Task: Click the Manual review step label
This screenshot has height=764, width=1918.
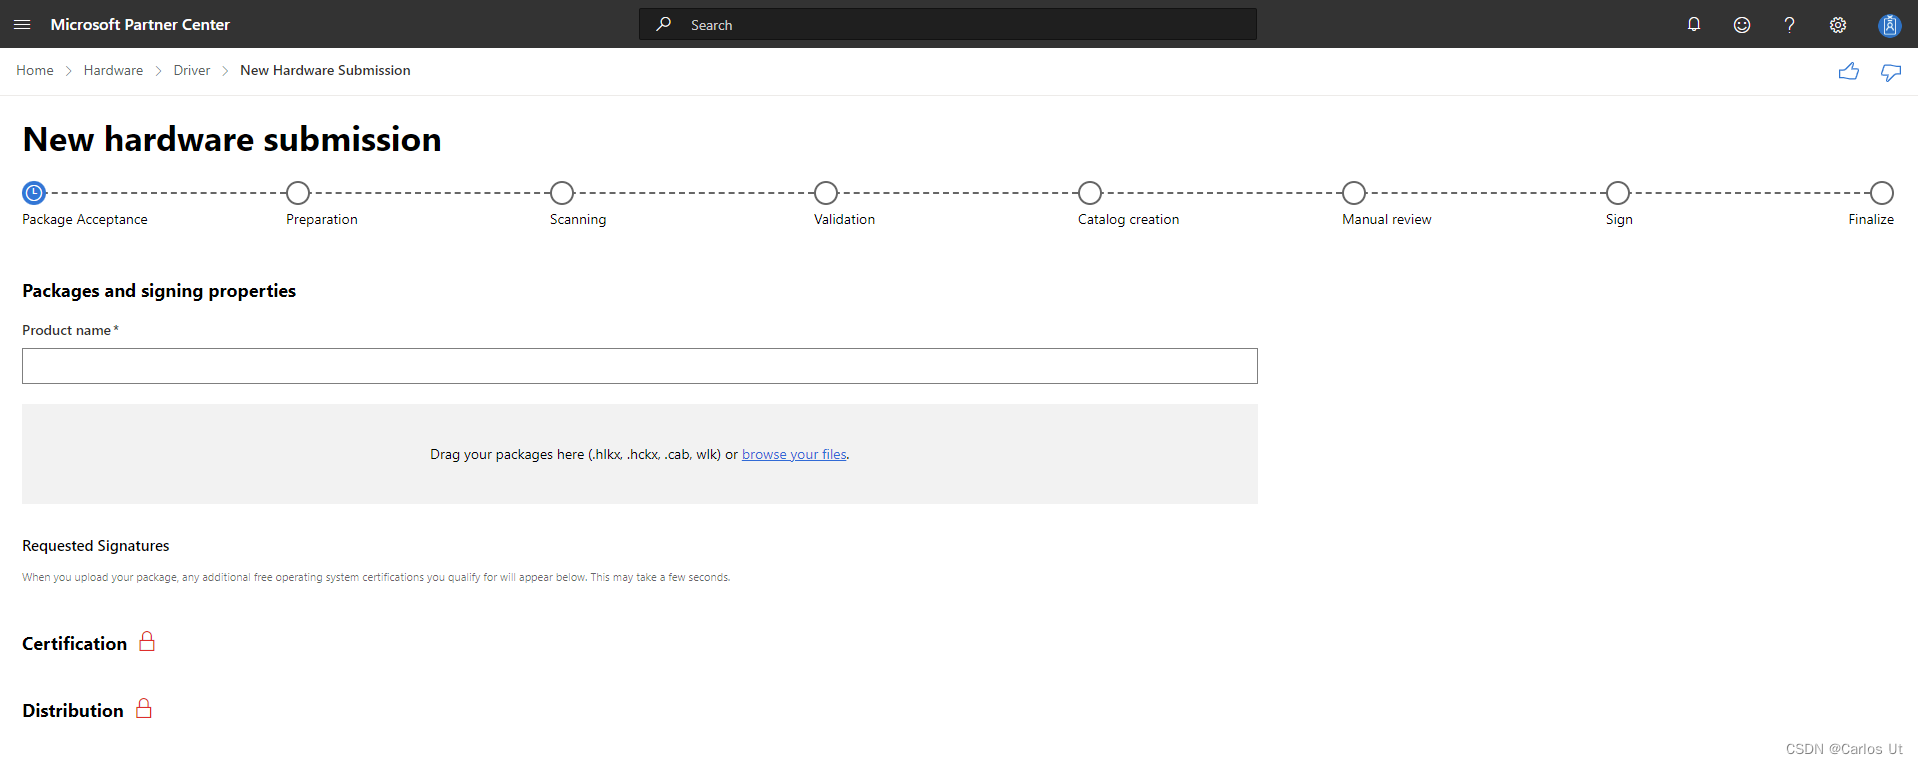Action: pos(1387,219)
